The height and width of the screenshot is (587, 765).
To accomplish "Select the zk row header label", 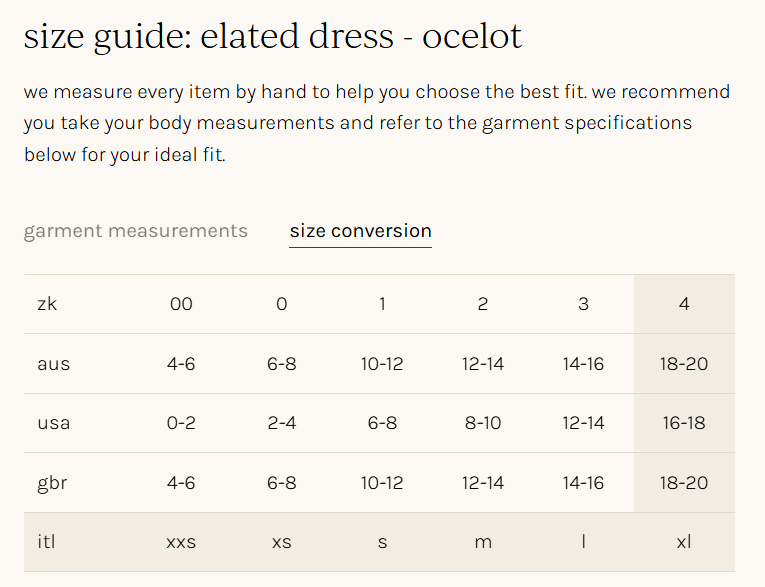I will (47, 304).
